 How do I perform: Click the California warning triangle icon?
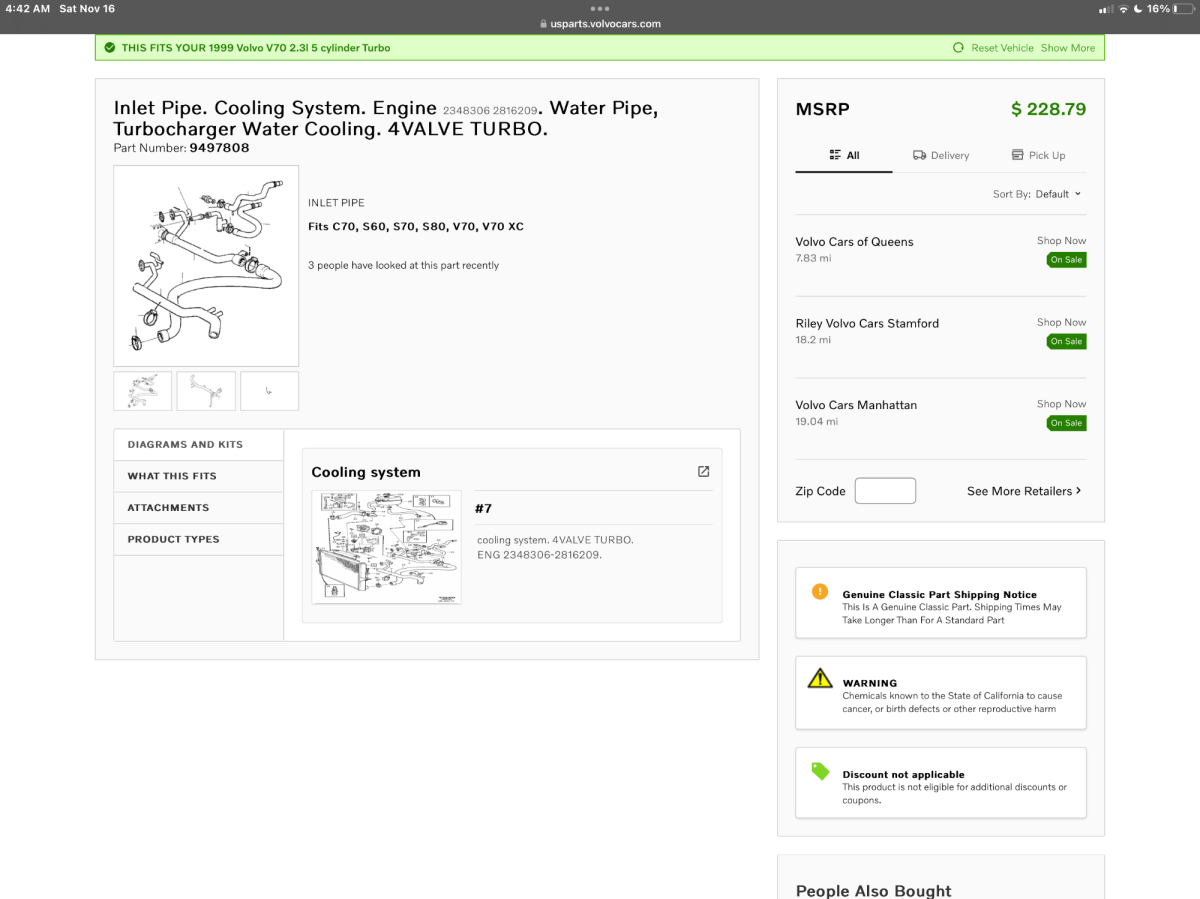[x=820, y=678]
